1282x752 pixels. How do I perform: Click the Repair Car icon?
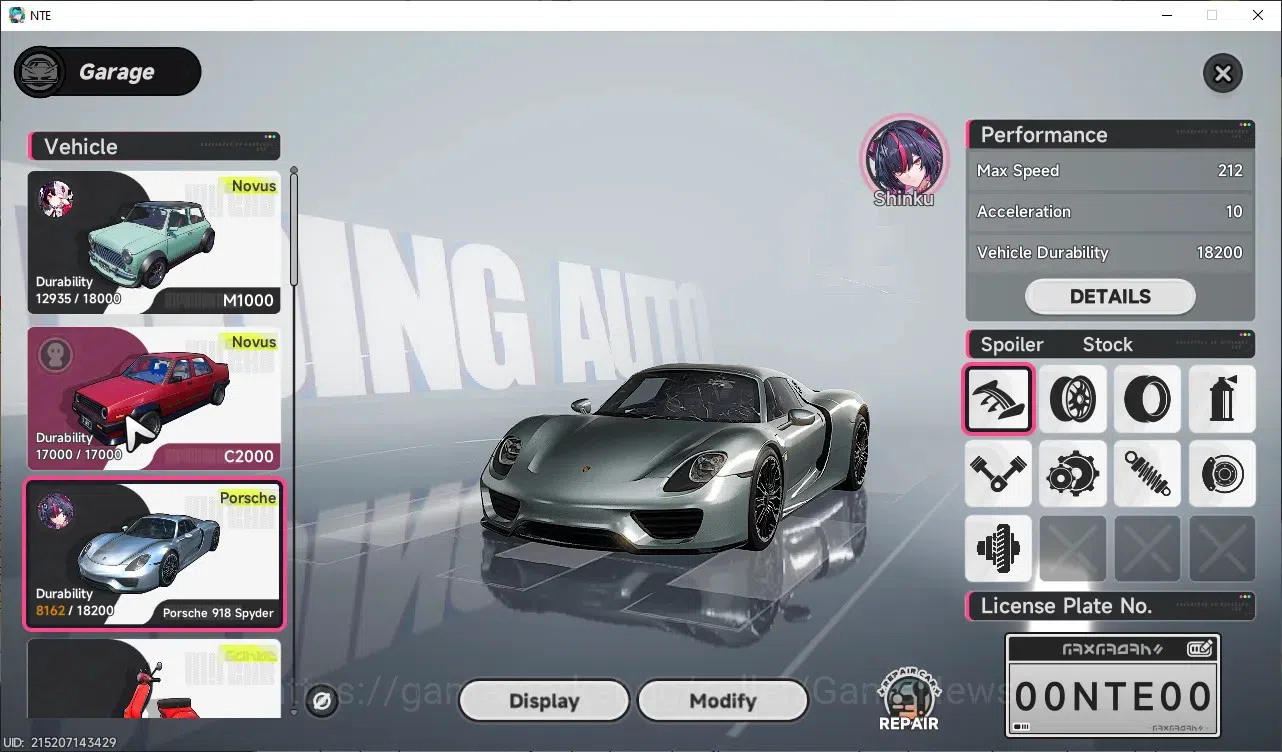[909, 700]
